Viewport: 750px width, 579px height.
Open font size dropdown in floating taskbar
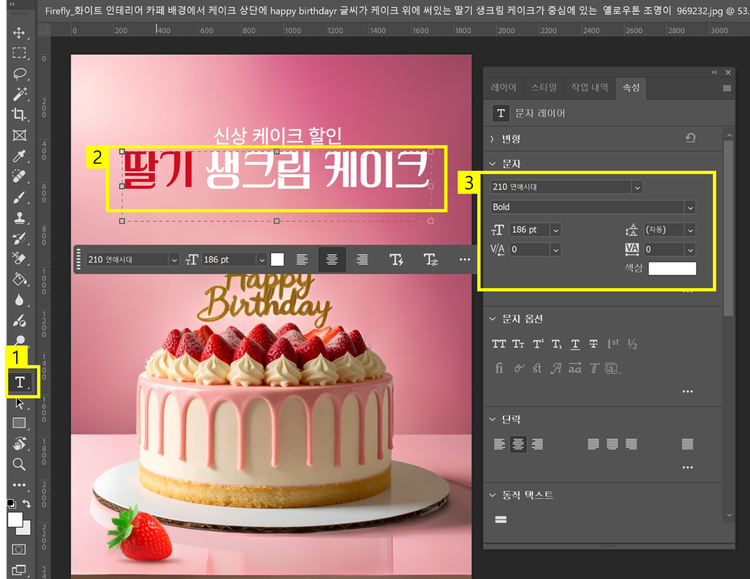[262, 260]
